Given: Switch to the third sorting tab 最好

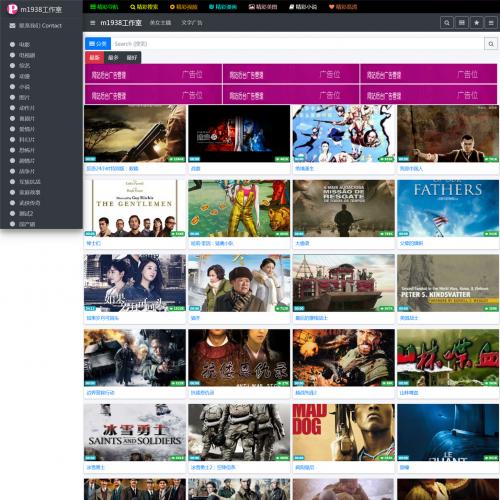Looking at the screenshot, I should coord(132,58).
